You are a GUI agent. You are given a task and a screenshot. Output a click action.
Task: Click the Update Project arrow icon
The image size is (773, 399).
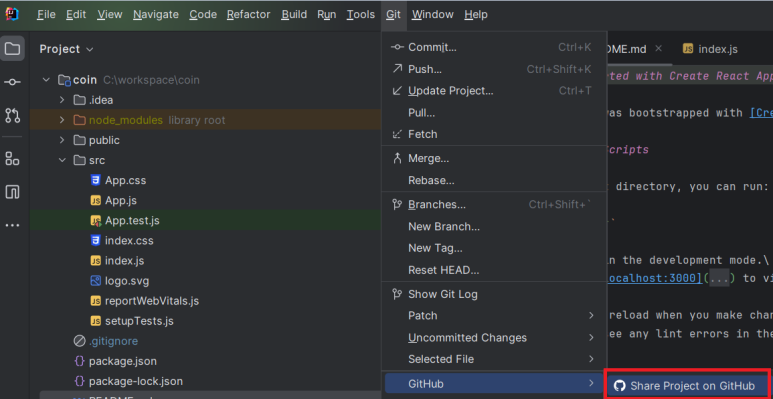coord(397,91)
